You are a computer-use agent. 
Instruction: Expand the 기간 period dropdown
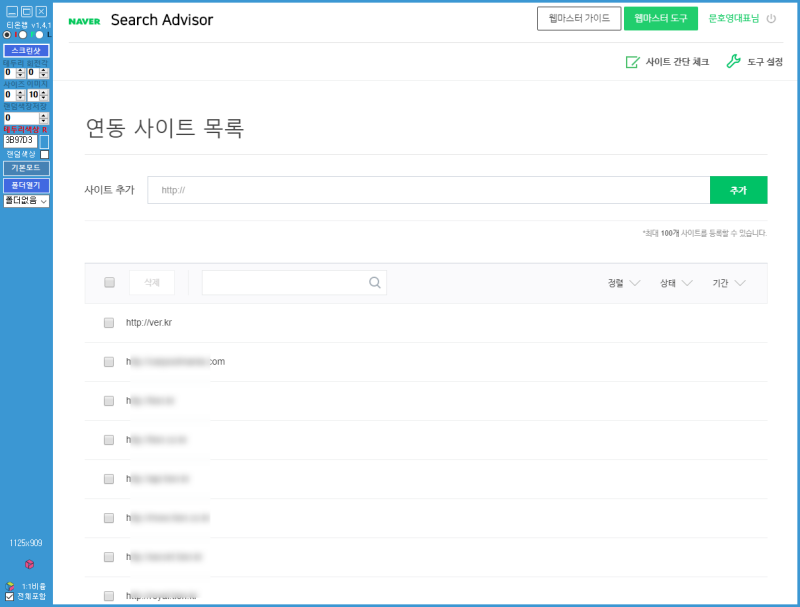(729, 283)
